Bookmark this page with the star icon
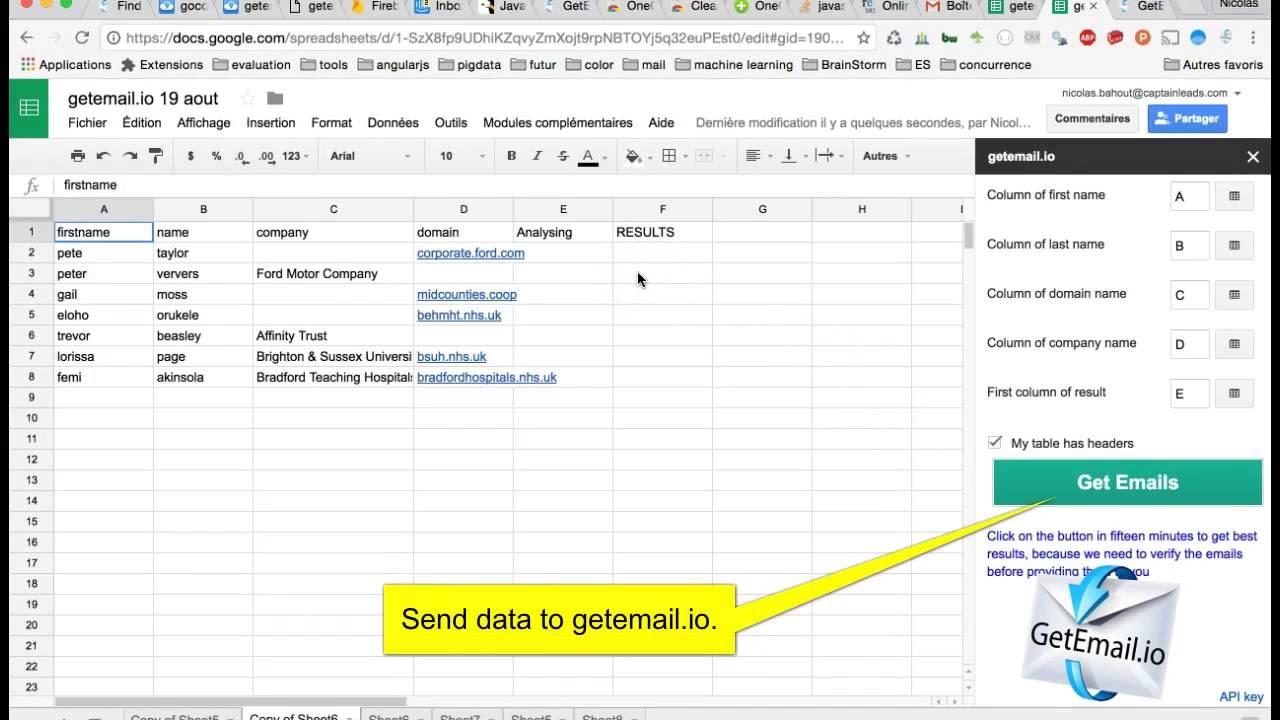 click(864, 38)
